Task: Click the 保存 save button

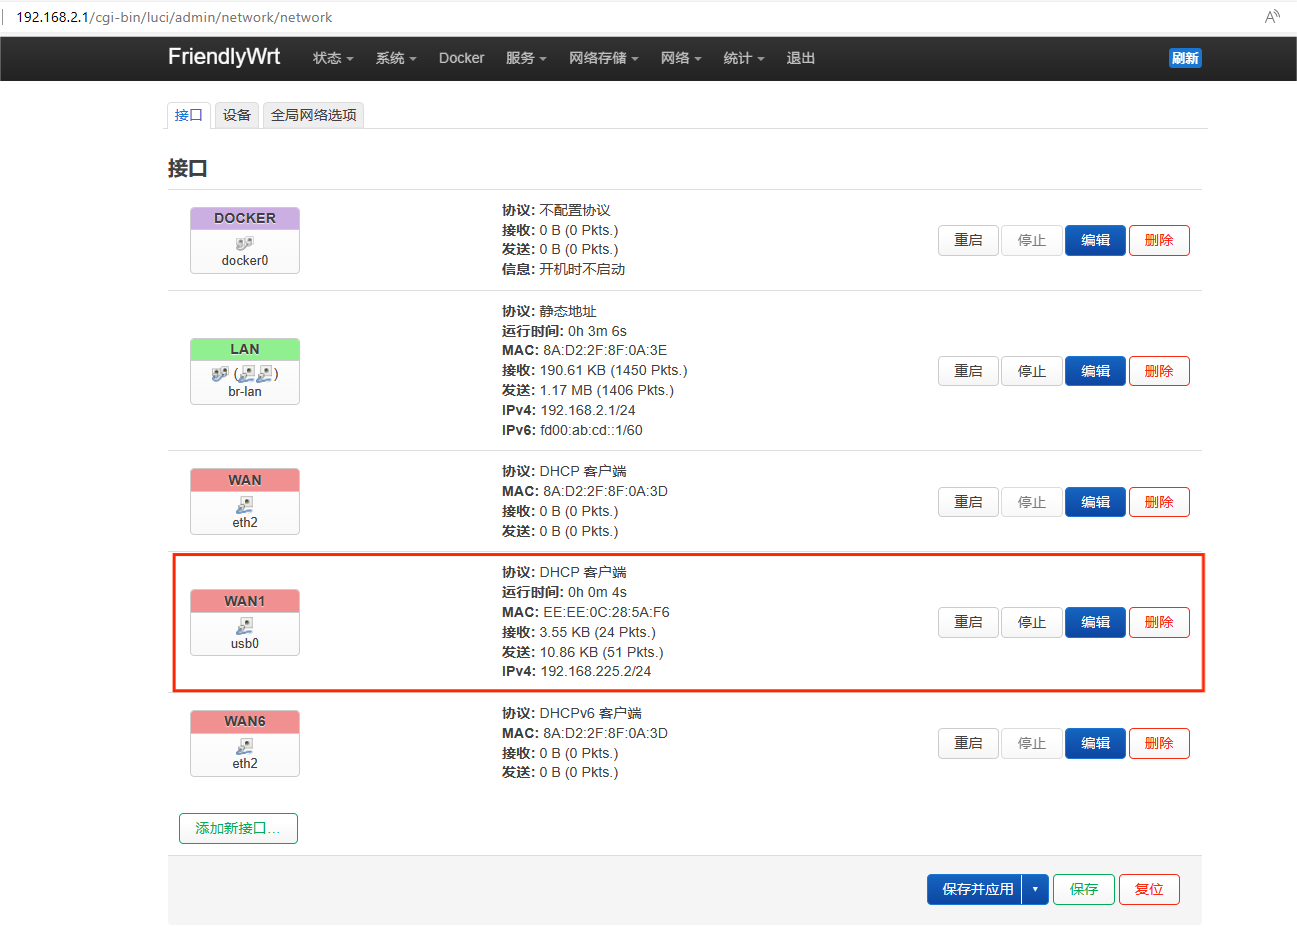Action: (x=1084, y=889)
